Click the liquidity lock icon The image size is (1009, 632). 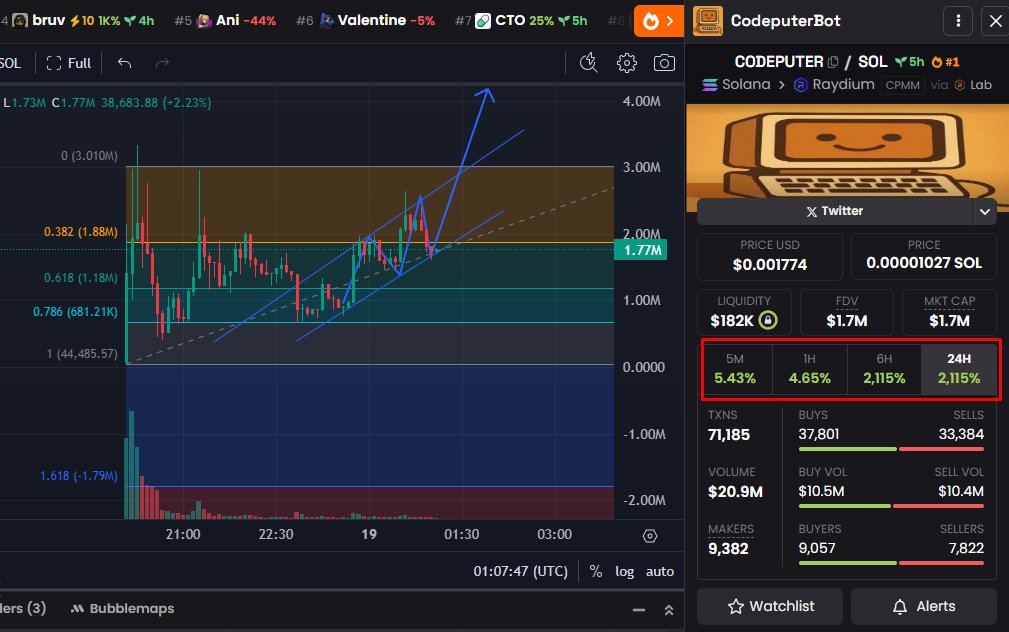pyautogui.click(x=768, y=320)
